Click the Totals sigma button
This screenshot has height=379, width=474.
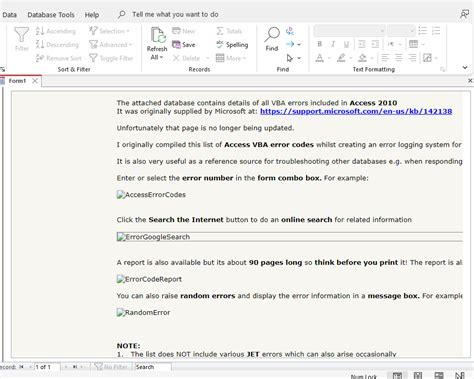(229, 31)
